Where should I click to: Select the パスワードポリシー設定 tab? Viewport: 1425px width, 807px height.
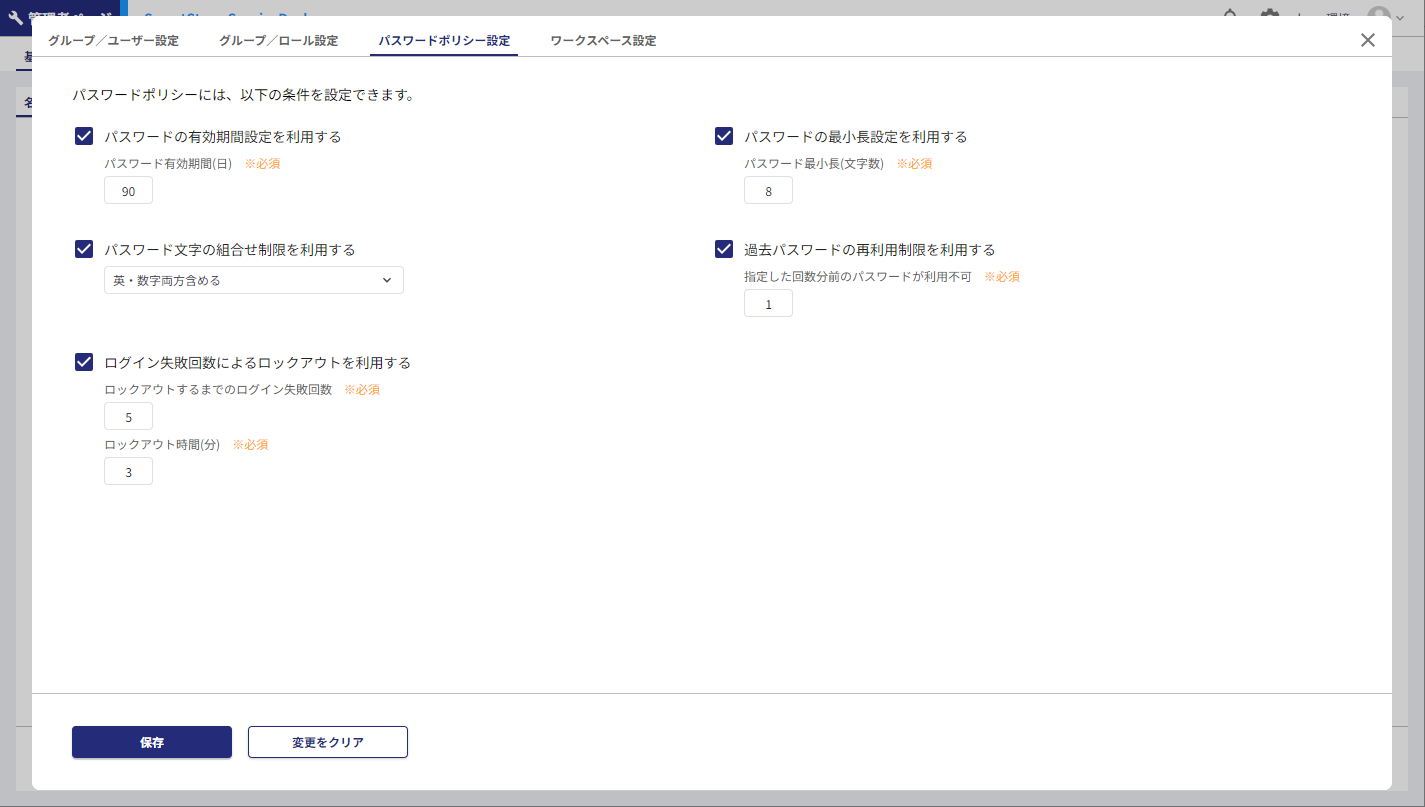444,41
